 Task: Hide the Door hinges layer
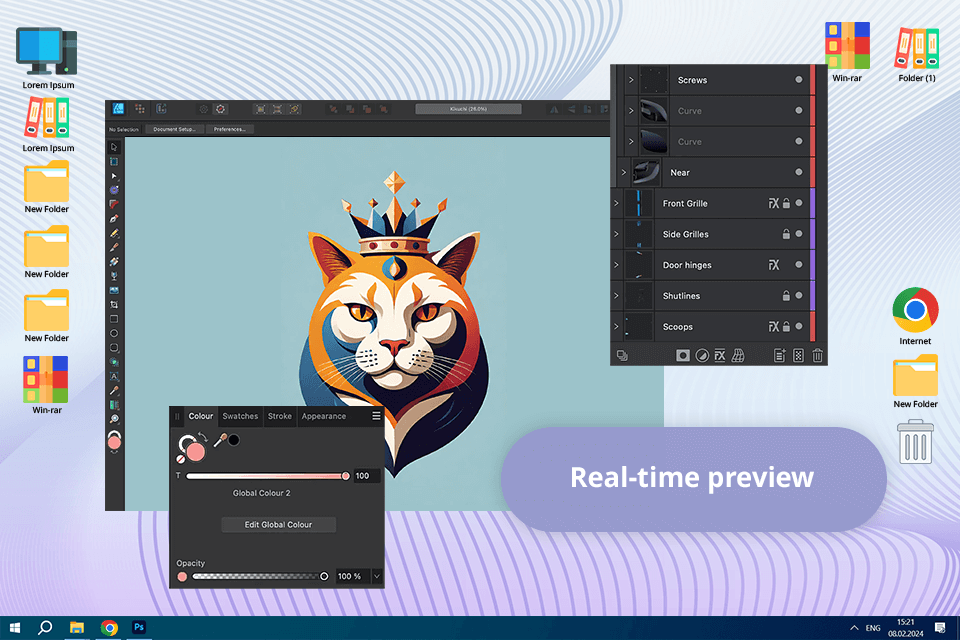click(x=798, y=265)
